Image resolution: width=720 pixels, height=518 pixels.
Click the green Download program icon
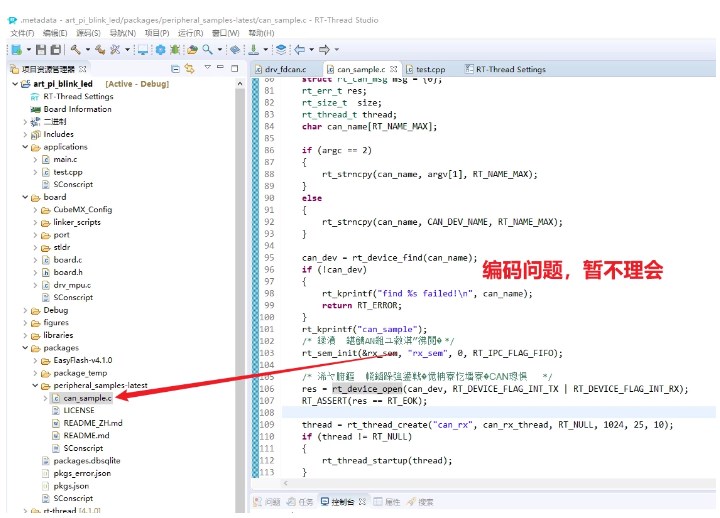[x=253, y=50]
